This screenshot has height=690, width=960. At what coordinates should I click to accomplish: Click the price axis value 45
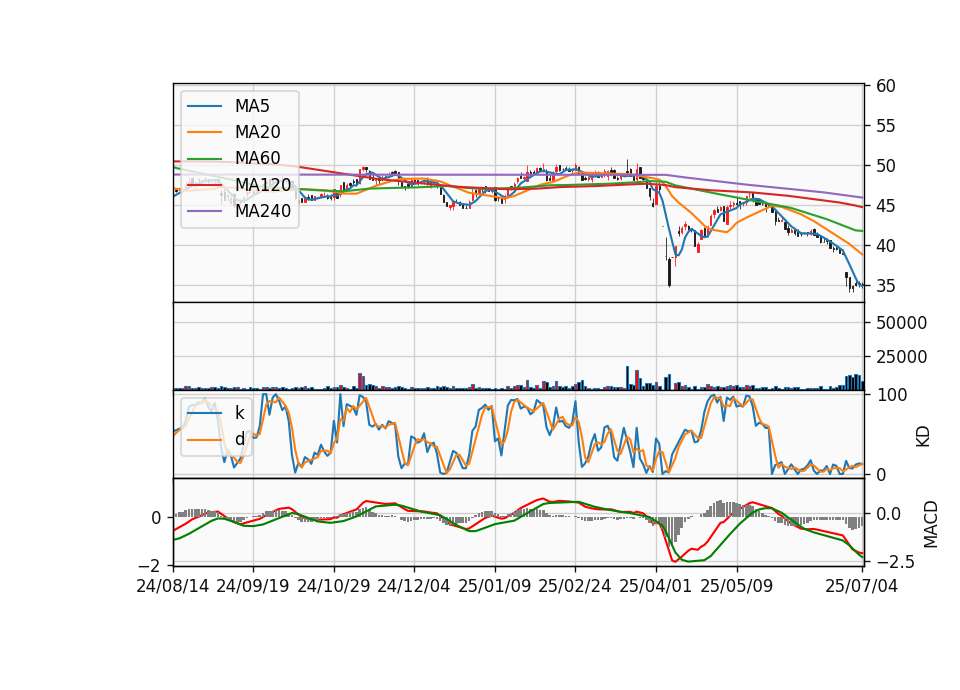pyautogui.click(x=885, y=206)
